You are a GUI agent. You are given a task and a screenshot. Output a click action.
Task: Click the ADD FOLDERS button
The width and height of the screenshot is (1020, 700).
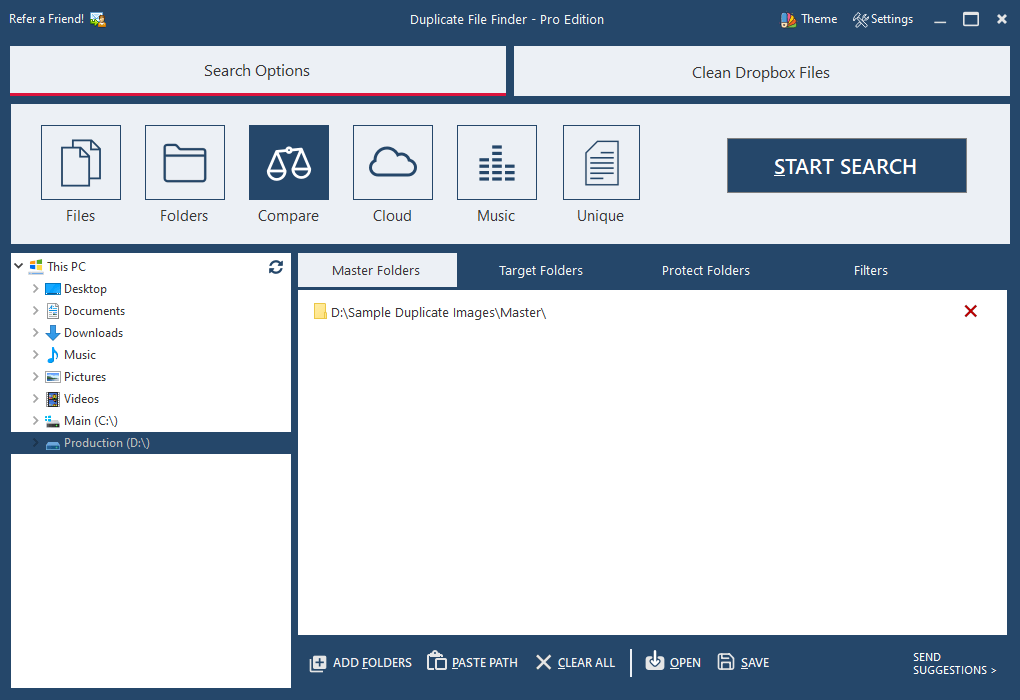[x=361, y=662]
